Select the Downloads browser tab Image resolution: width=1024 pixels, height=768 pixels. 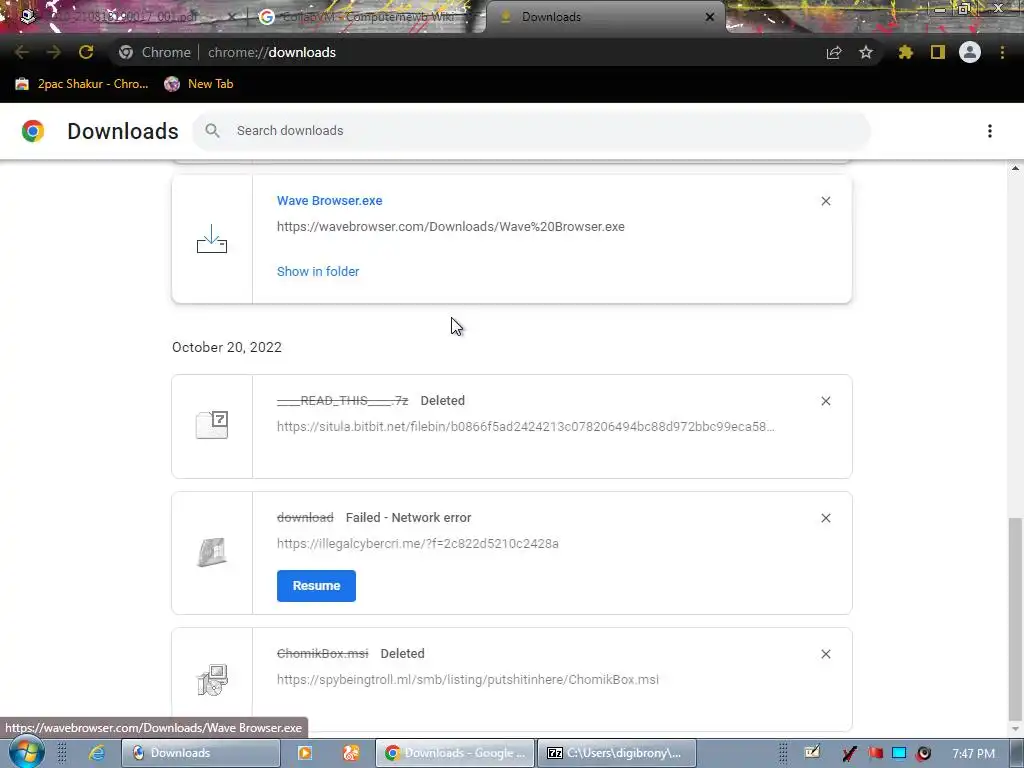606,17
